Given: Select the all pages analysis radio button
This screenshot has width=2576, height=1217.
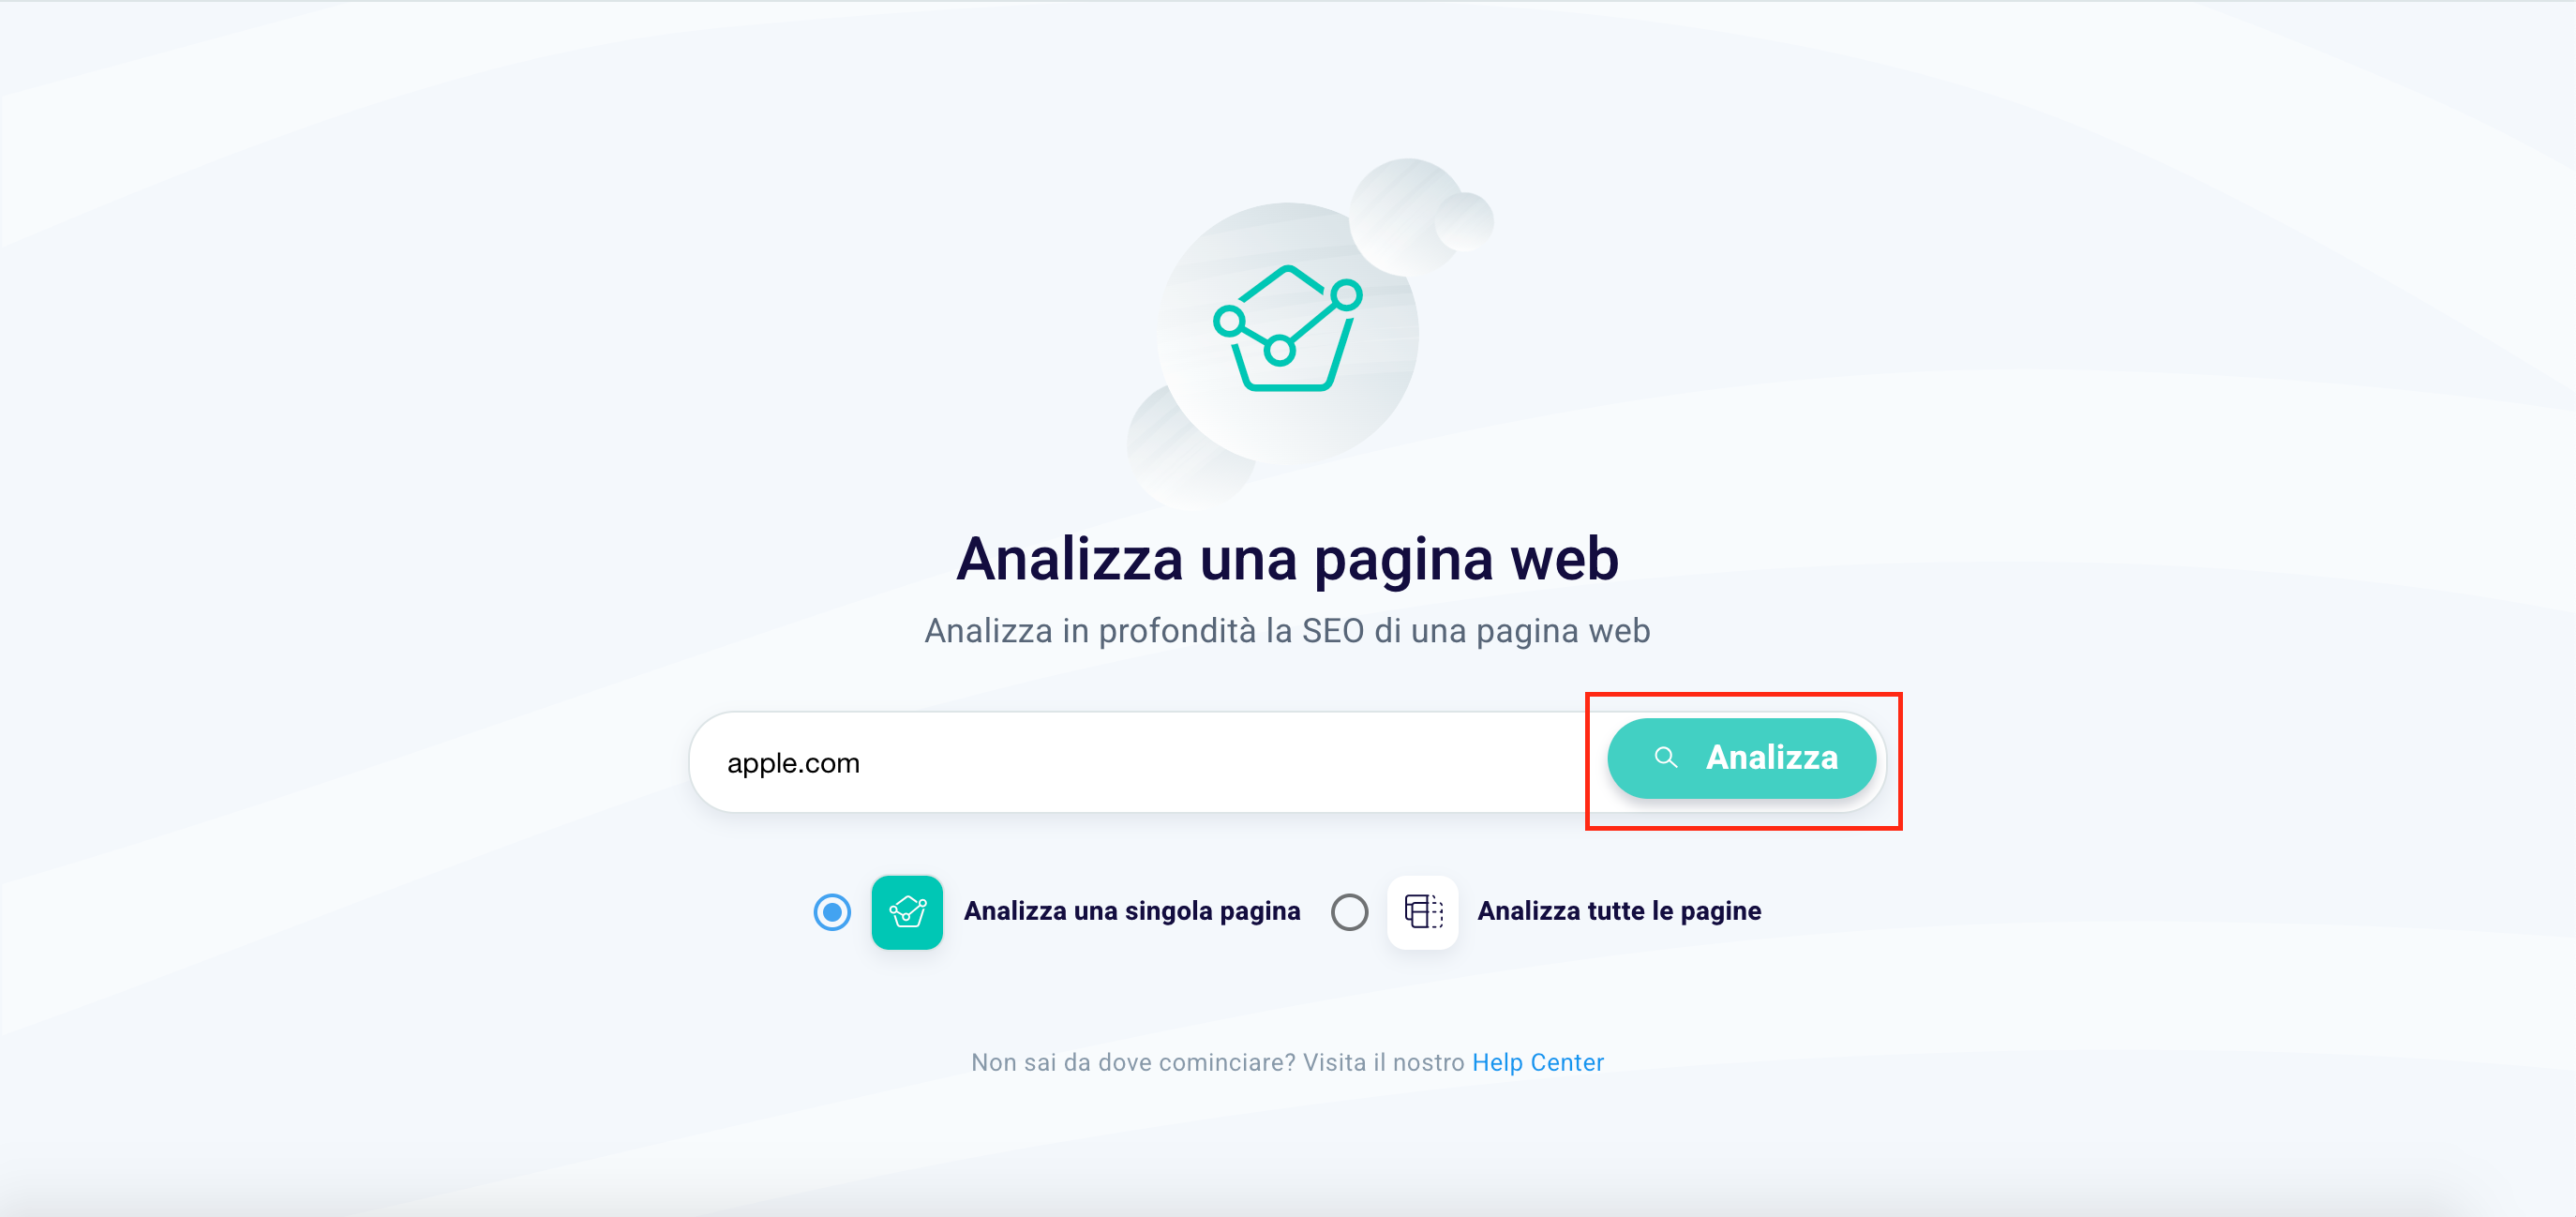Looking at the screenshot, I should 1349,912.
